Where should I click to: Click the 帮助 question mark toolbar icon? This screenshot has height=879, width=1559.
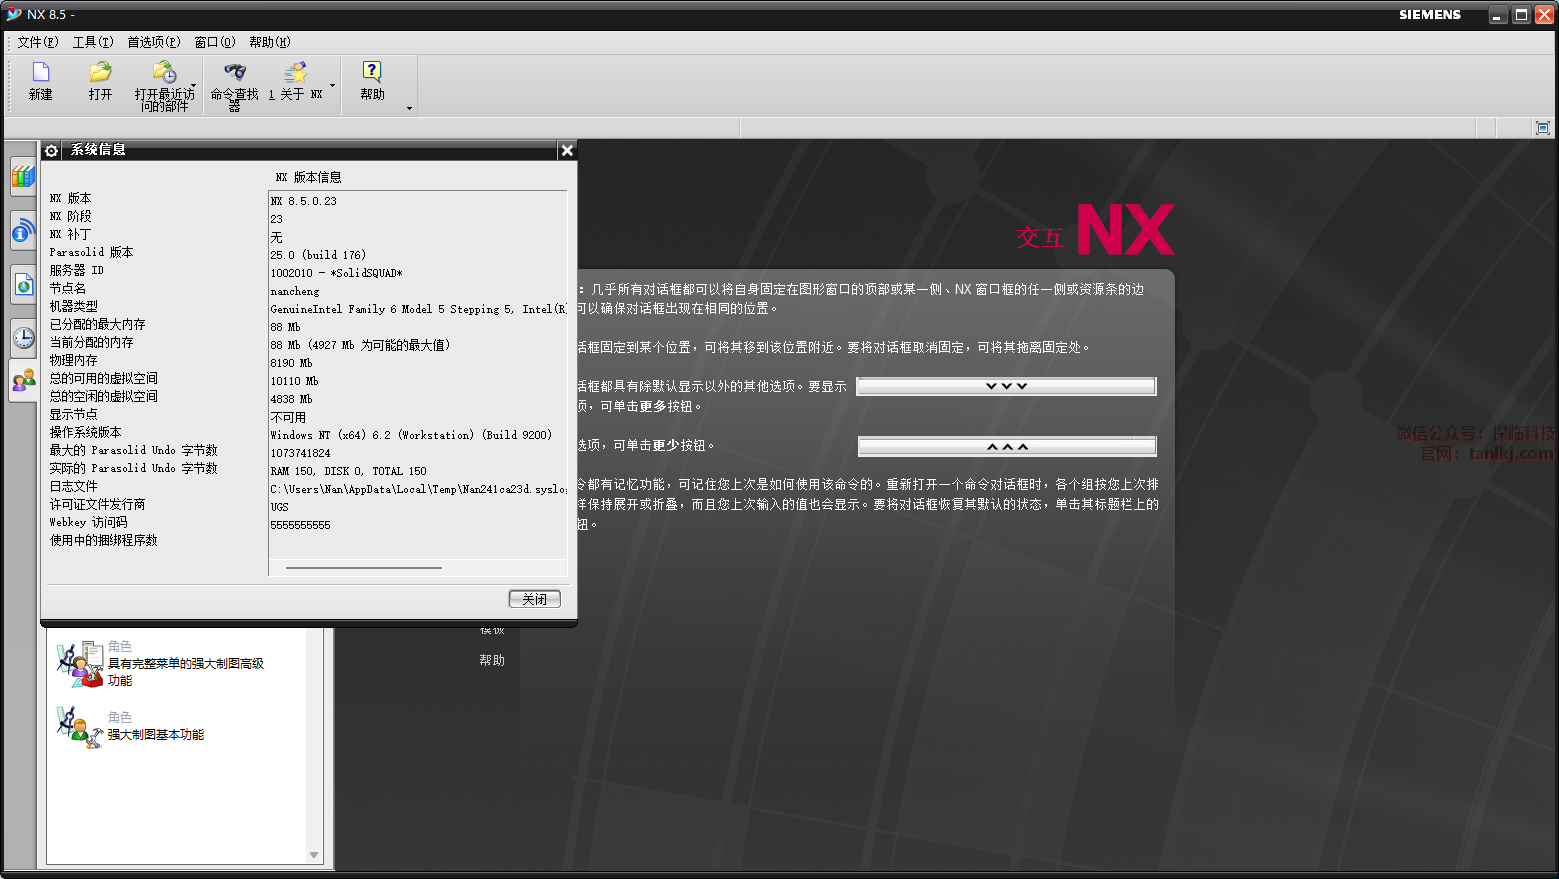[372, 72]
